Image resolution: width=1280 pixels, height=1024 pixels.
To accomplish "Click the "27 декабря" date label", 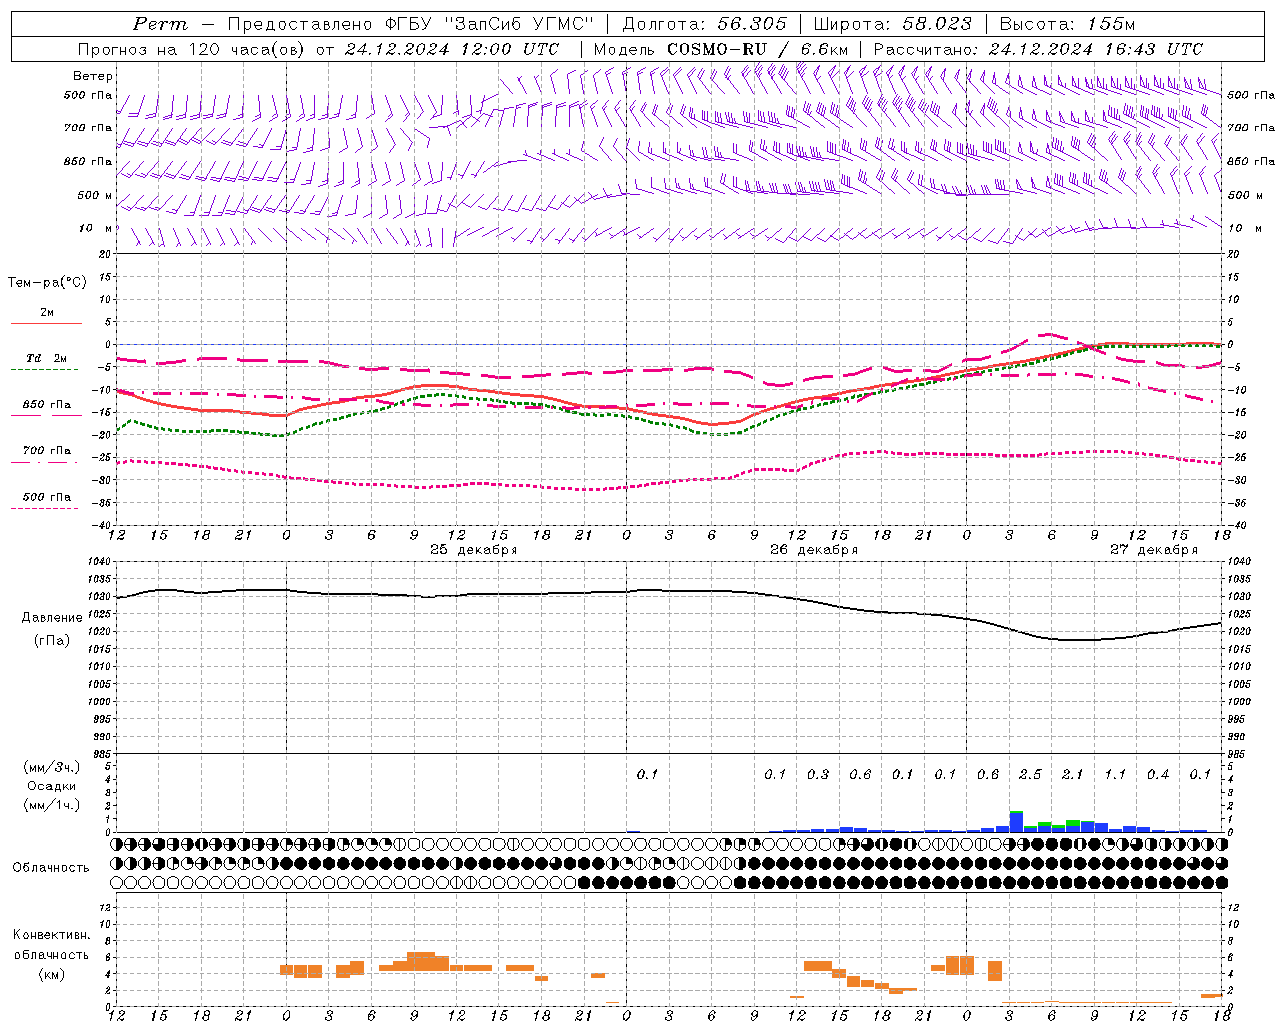I will coord(1153,550).
